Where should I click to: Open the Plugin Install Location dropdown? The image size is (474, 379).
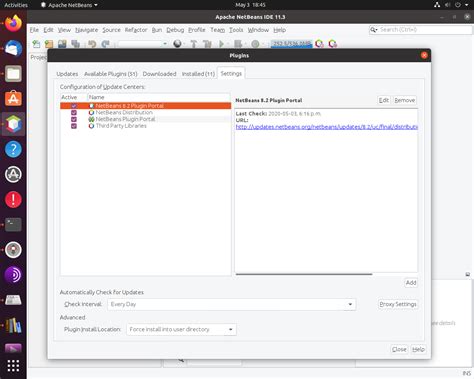click(x=181, y=329)
